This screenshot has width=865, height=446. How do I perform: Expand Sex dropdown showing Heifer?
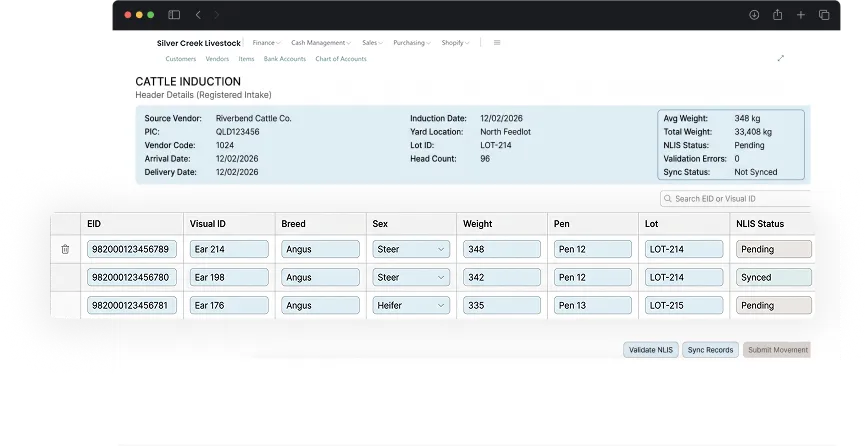pos(411,305)
